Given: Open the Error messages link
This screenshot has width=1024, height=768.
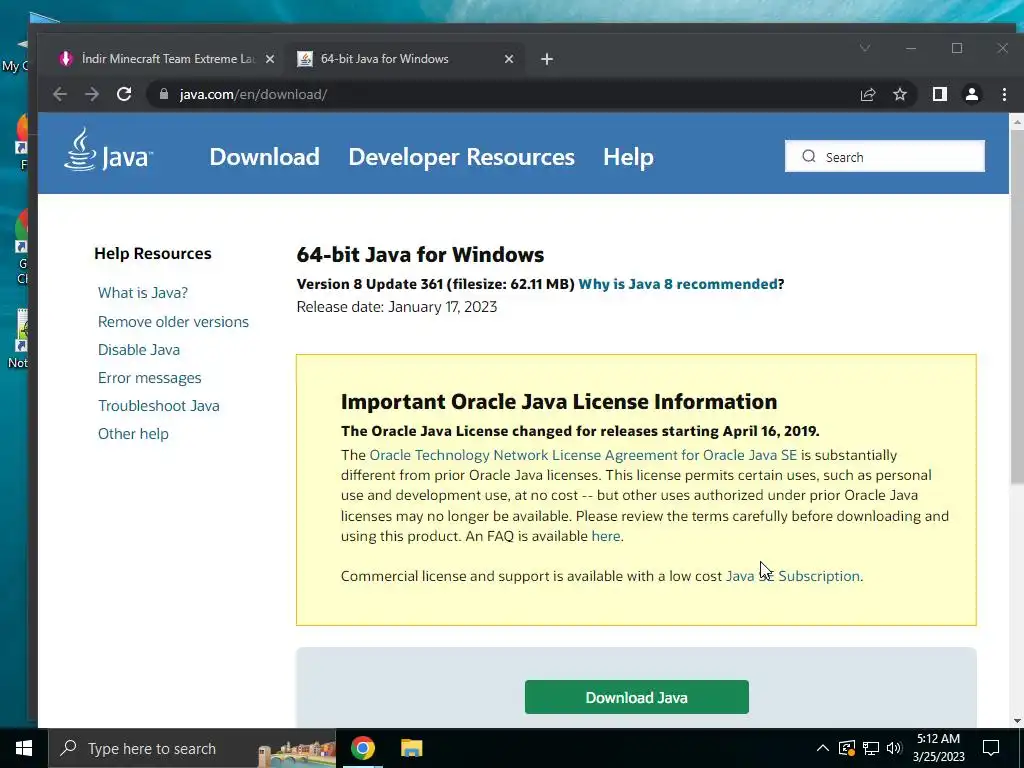Looking at the screenshot, I should pyautogui.click(x=150, y=377).
